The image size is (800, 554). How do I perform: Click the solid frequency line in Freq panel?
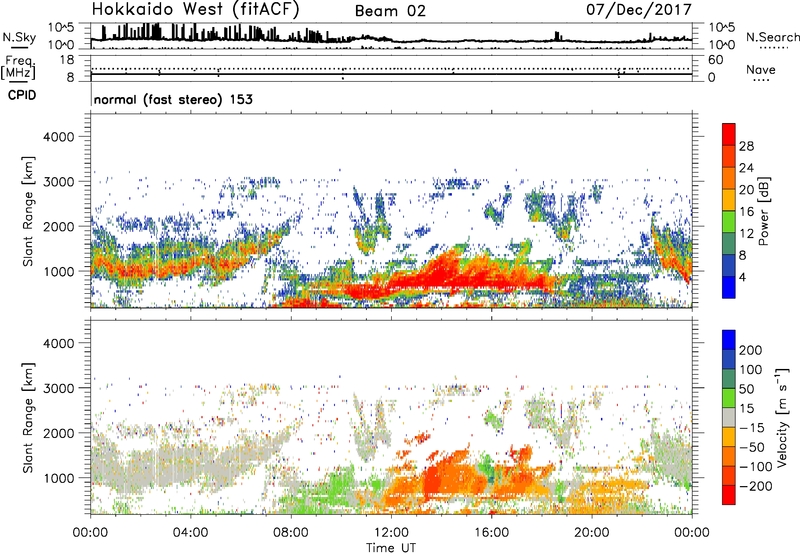click(x=391, y=74)
